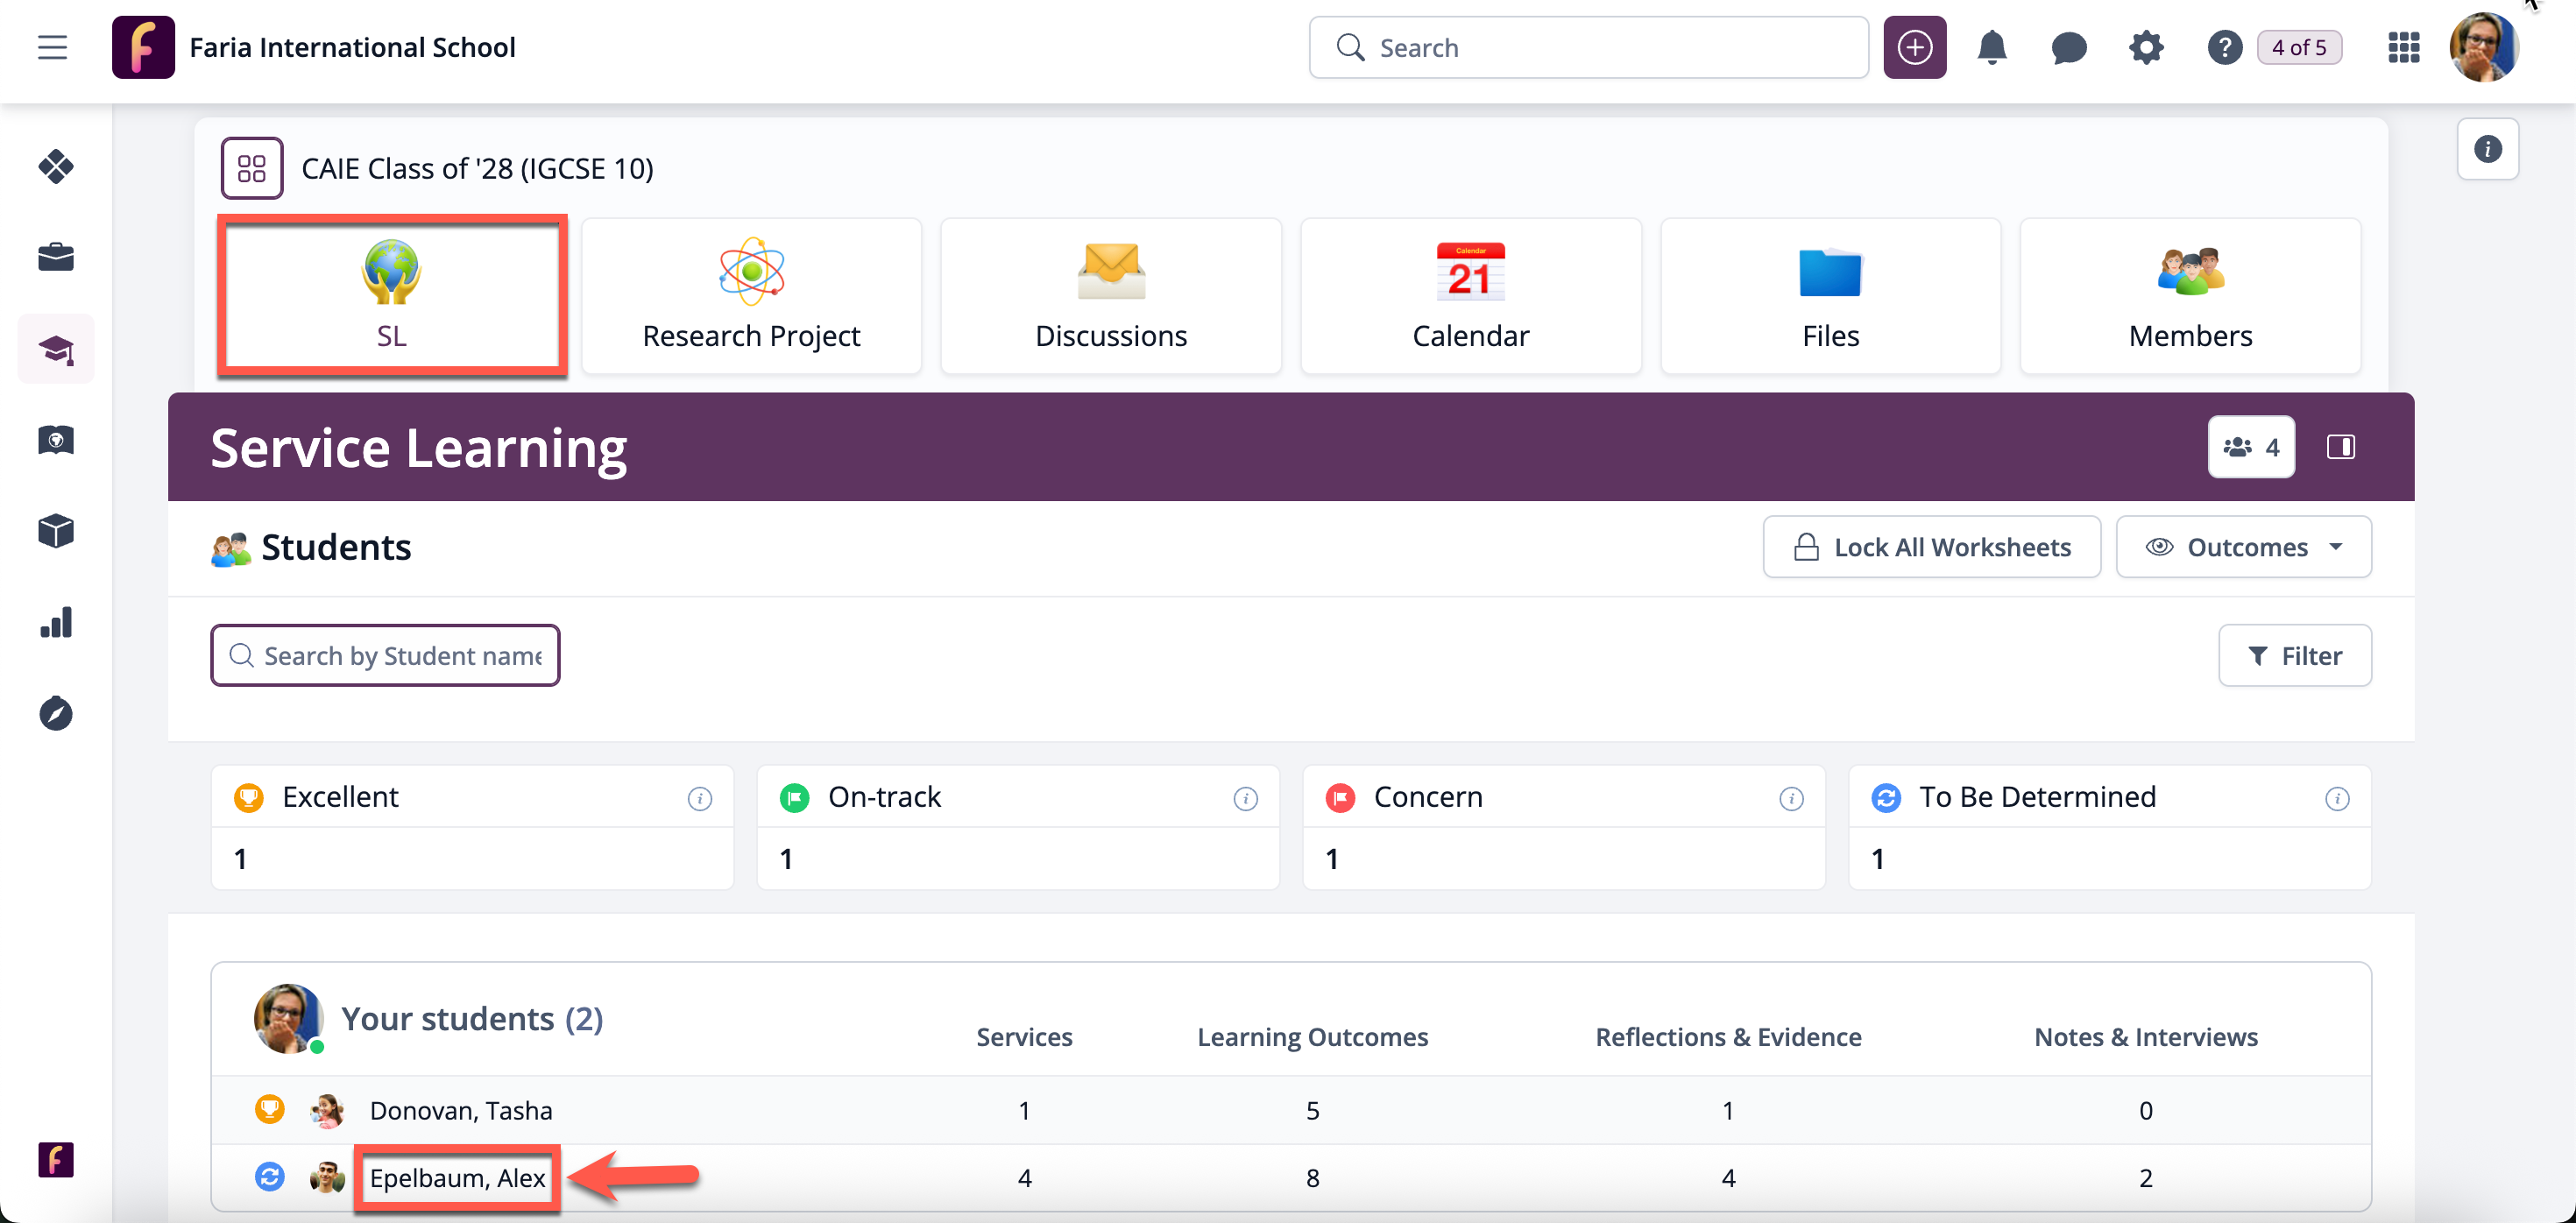This screenshot has height=1223, width=2576.
Task: Open the notifications bell icon
Action: click(x=1991, y=47)
